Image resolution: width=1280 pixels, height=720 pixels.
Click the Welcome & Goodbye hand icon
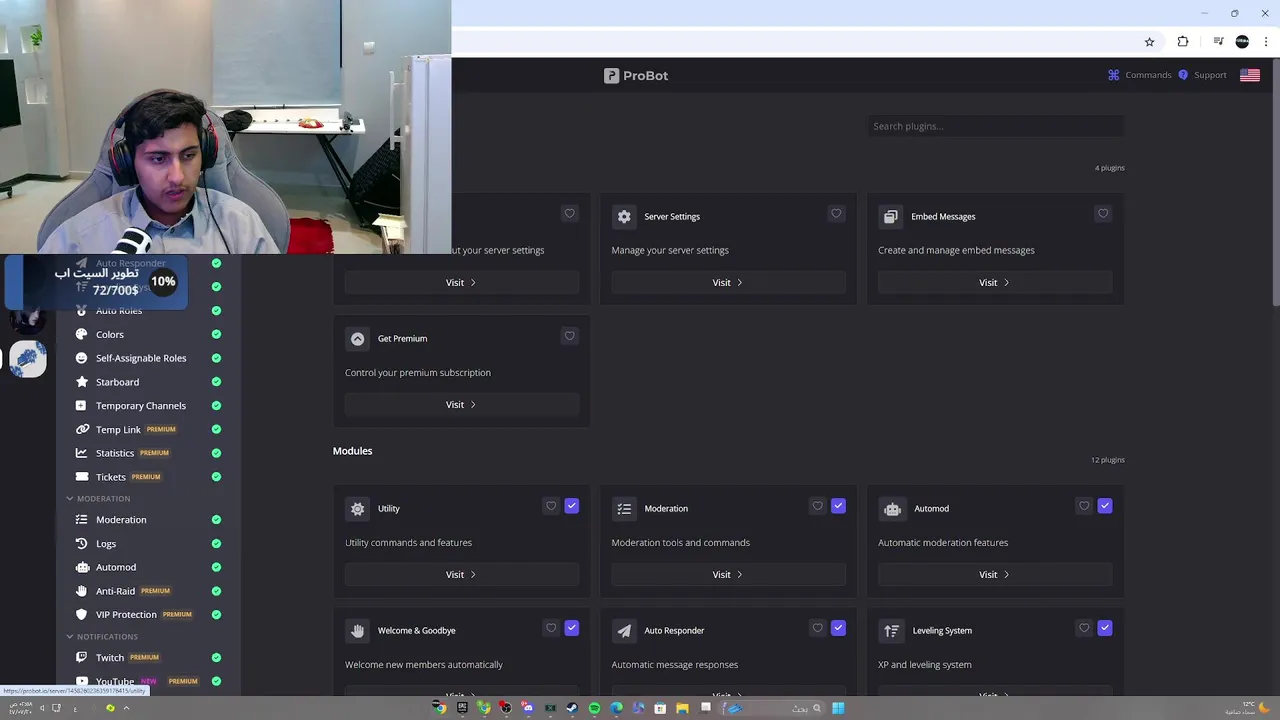[357, 631]
